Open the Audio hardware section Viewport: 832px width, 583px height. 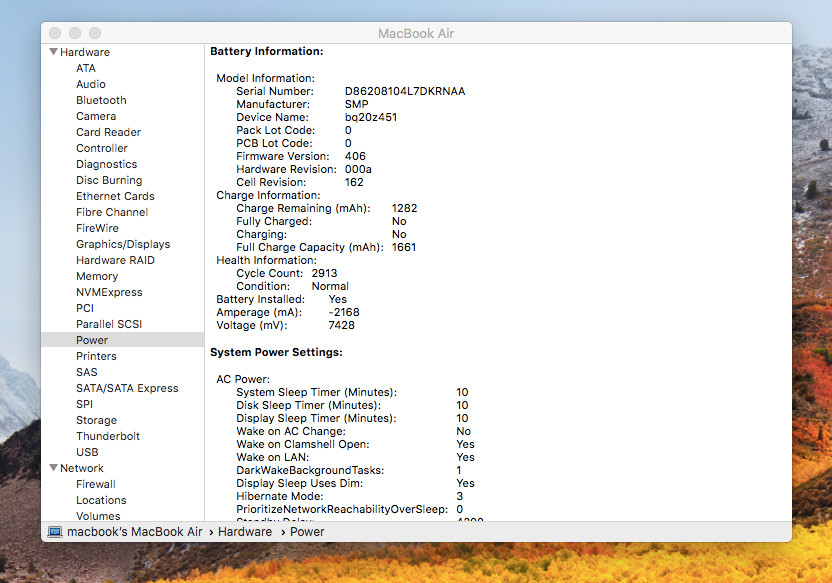pos(90,84)
